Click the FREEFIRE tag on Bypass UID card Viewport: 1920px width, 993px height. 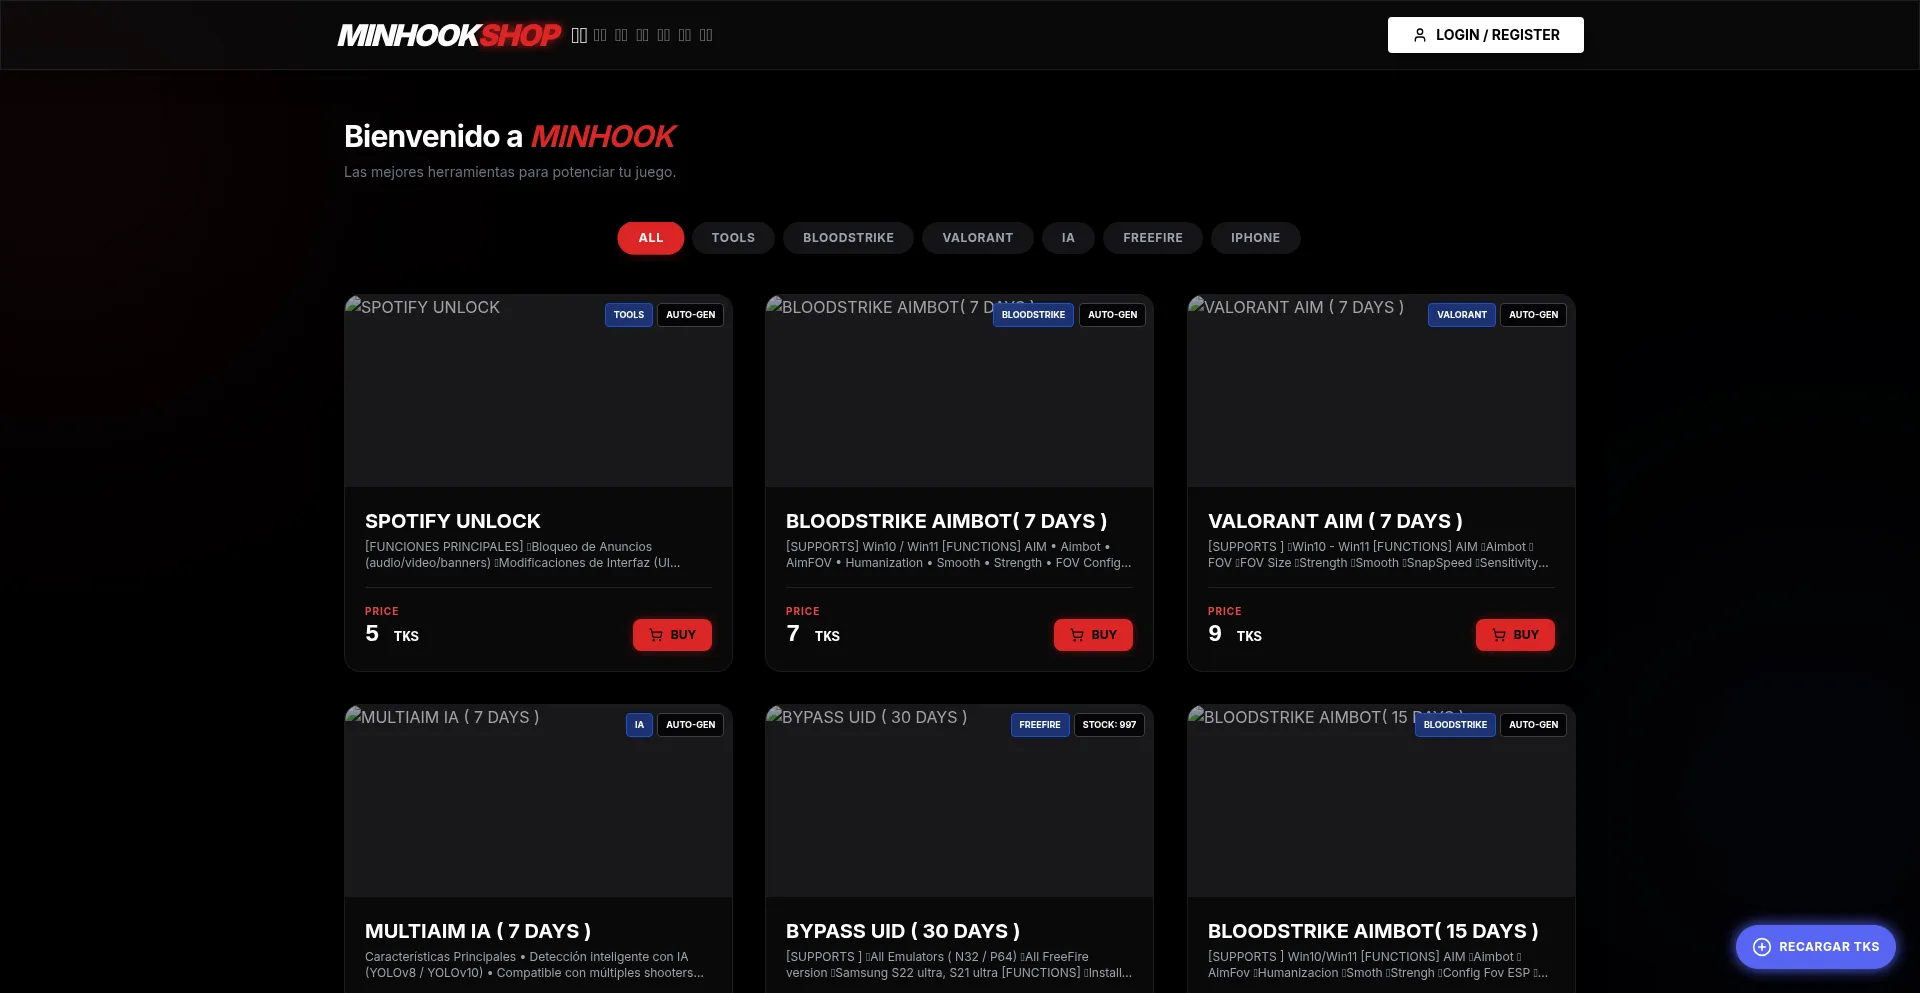[1039, 725]
